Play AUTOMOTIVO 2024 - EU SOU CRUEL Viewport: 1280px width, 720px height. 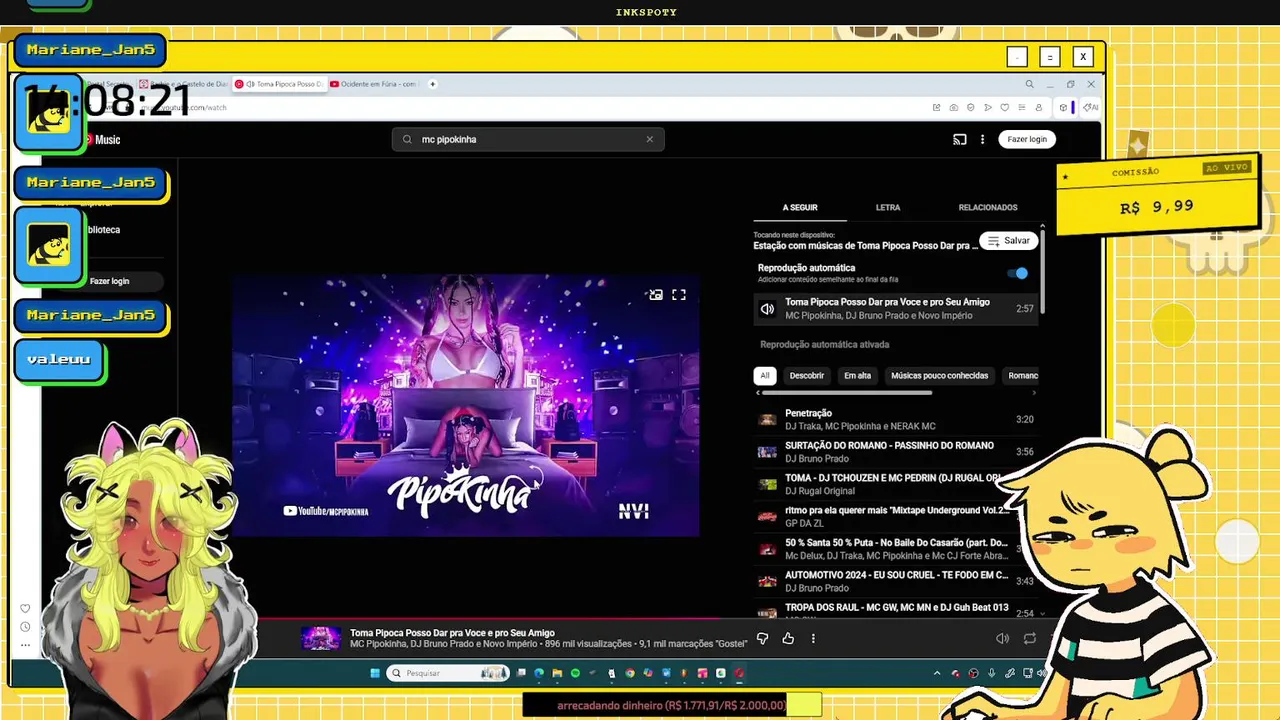click(x=896, y=581)
